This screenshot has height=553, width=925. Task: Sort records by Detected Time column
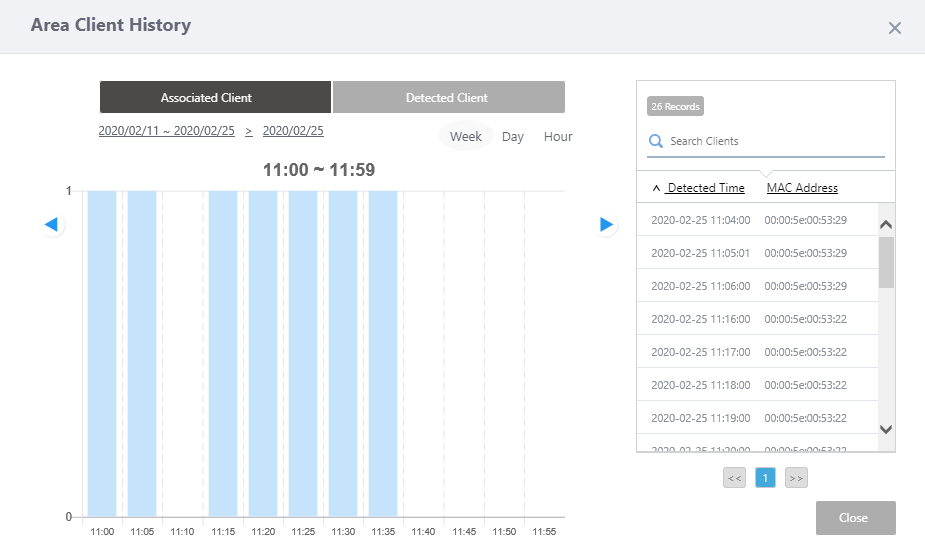[705, 188]
